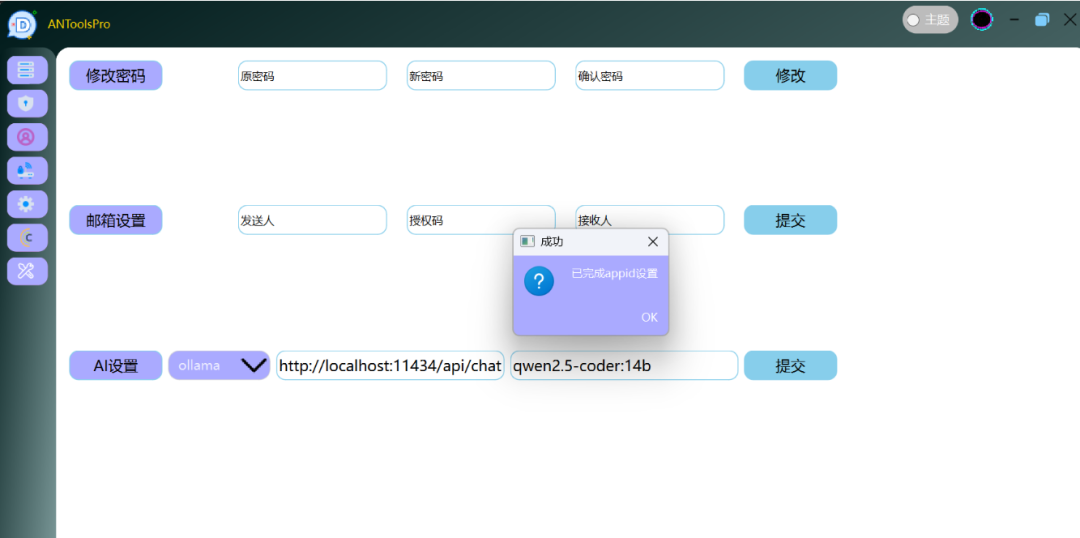
Task: Focus the 新密码 input field
Action: pyautogui.click(x=481, y=76)
